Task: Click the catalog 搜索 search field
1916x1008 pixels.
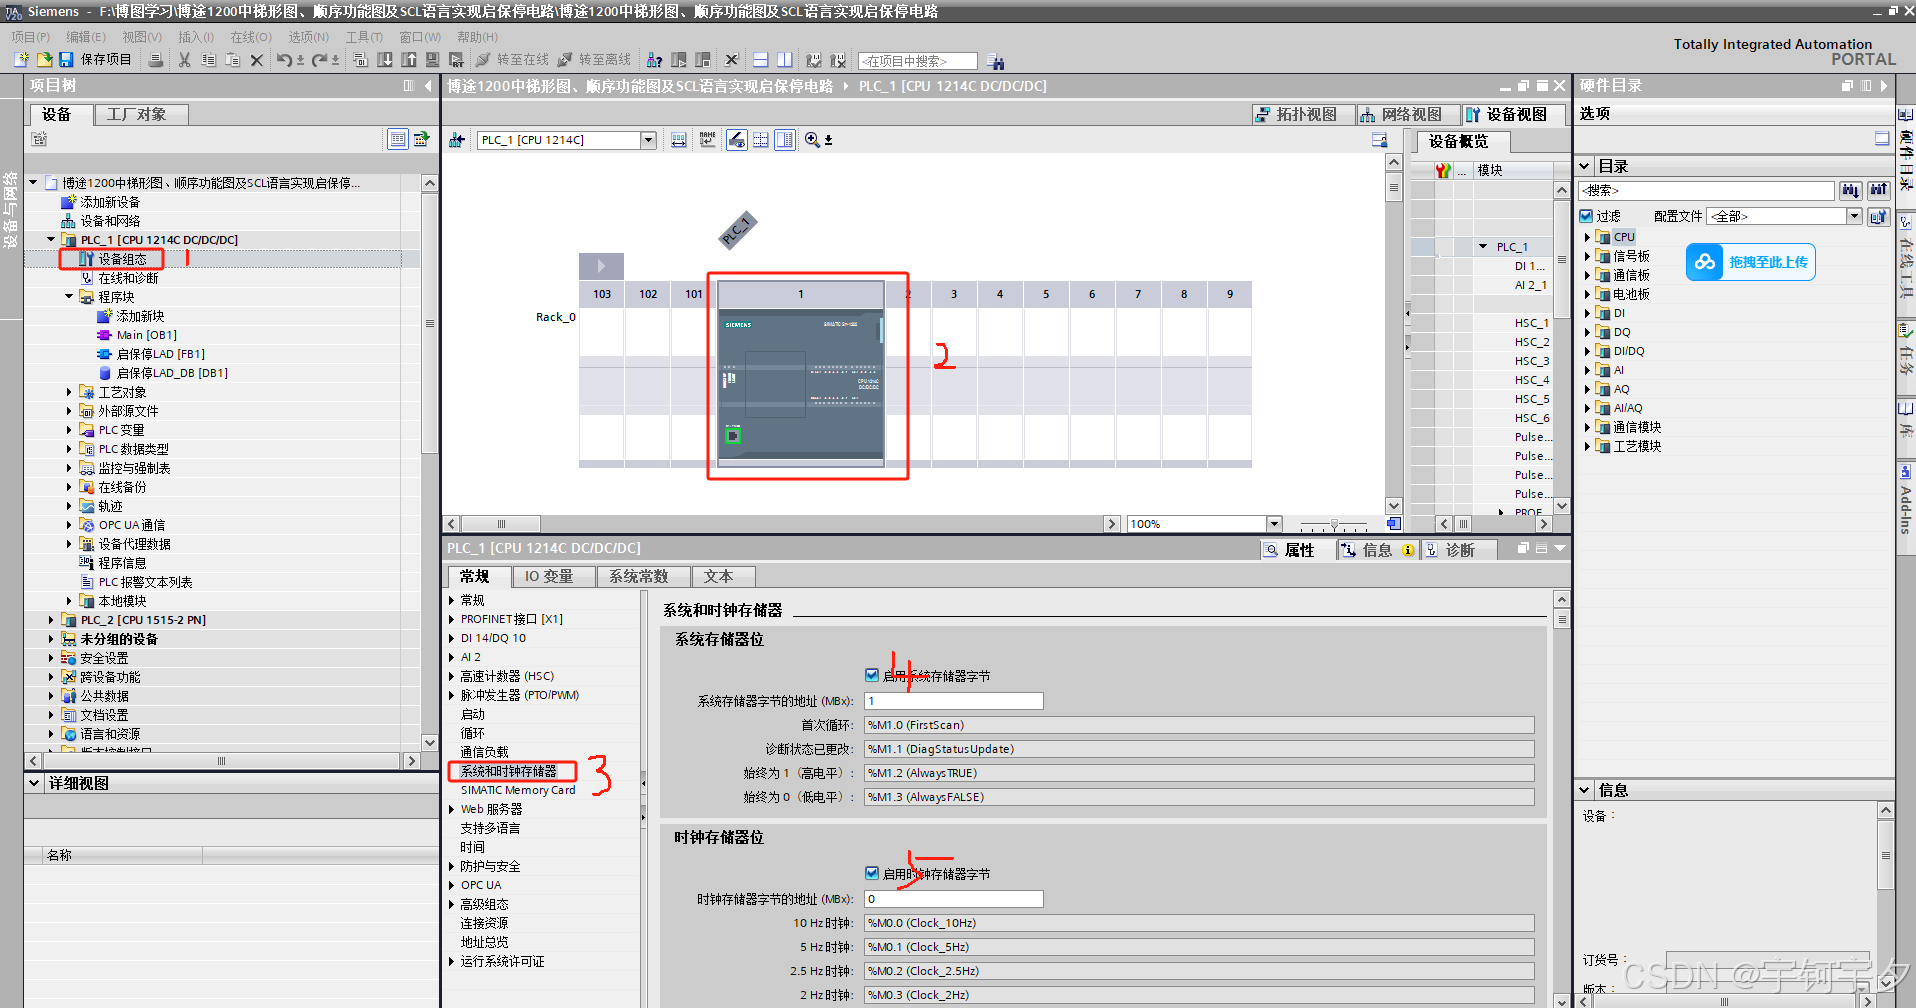Action: [x=1706, y=190]
